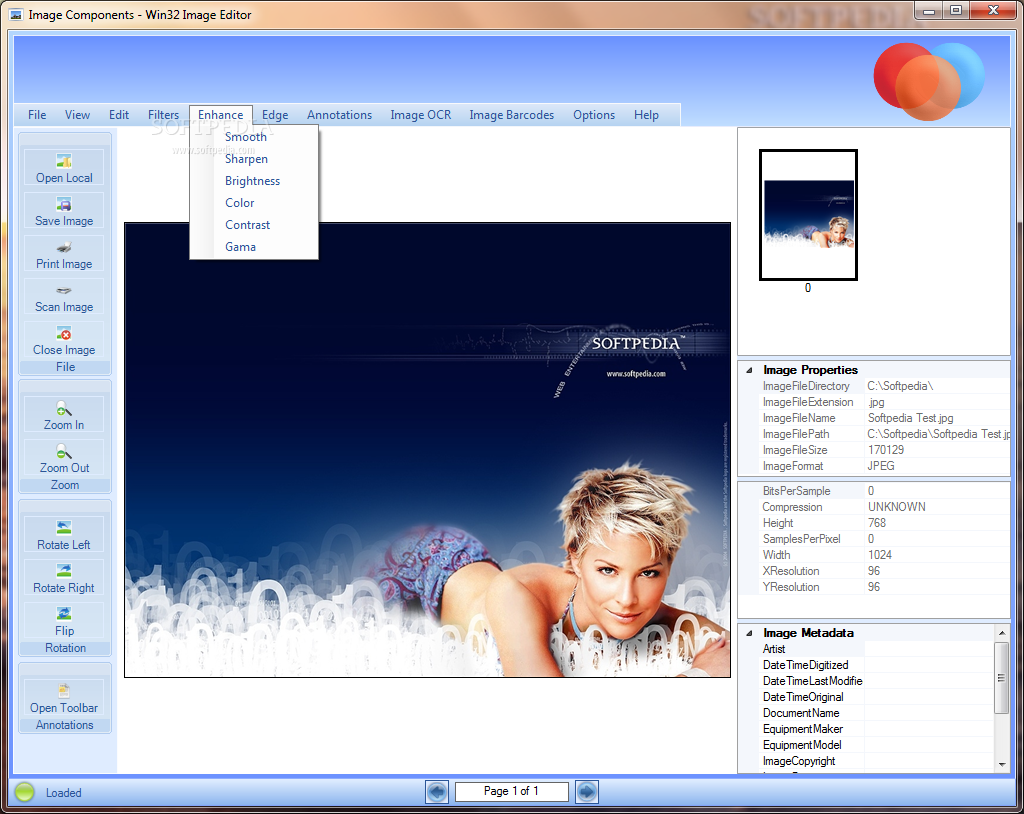Click the Open Local button label
This screenshot has height=814, width=1024.
point(64,178)
